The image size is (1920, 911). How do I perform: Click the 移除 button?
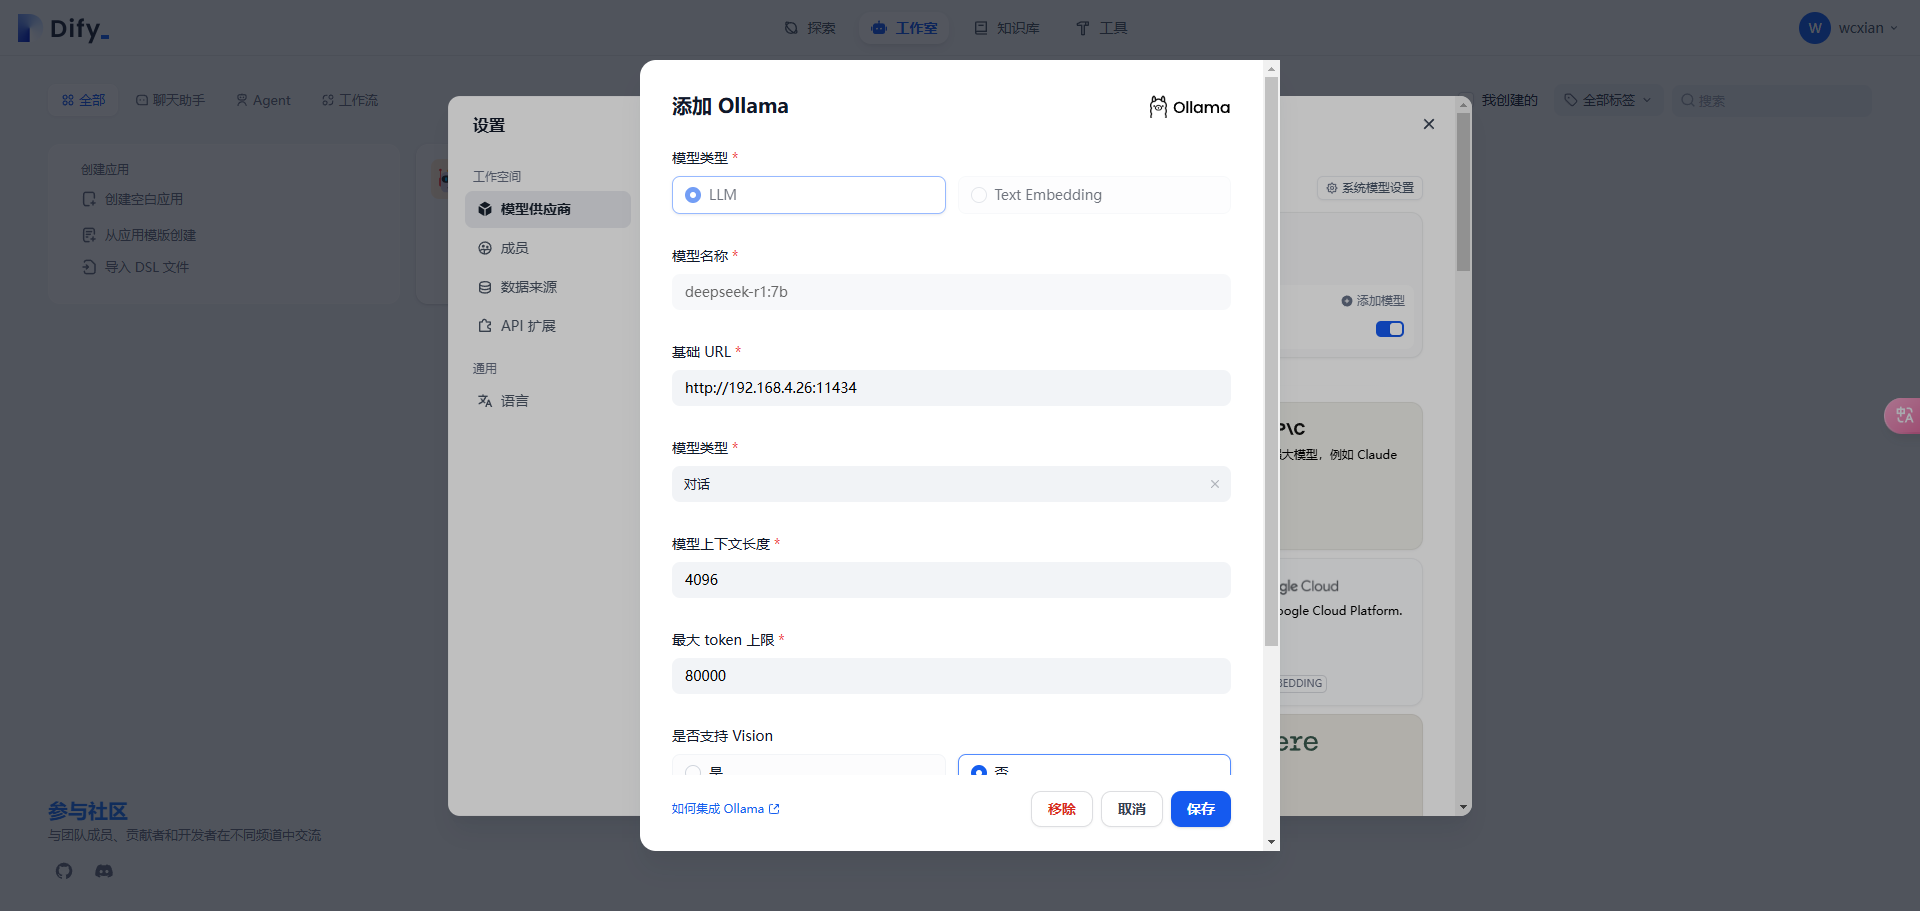pos(1062,809)
